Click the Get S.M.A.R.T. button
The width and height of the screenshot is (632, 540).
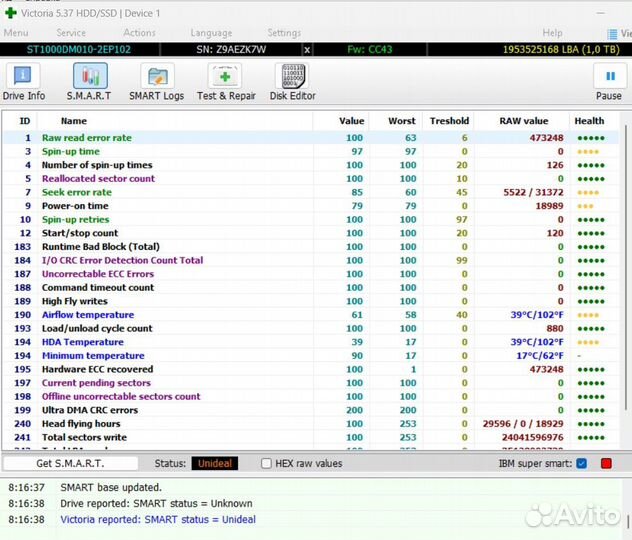pyautogui.click(x=70, y=463)
